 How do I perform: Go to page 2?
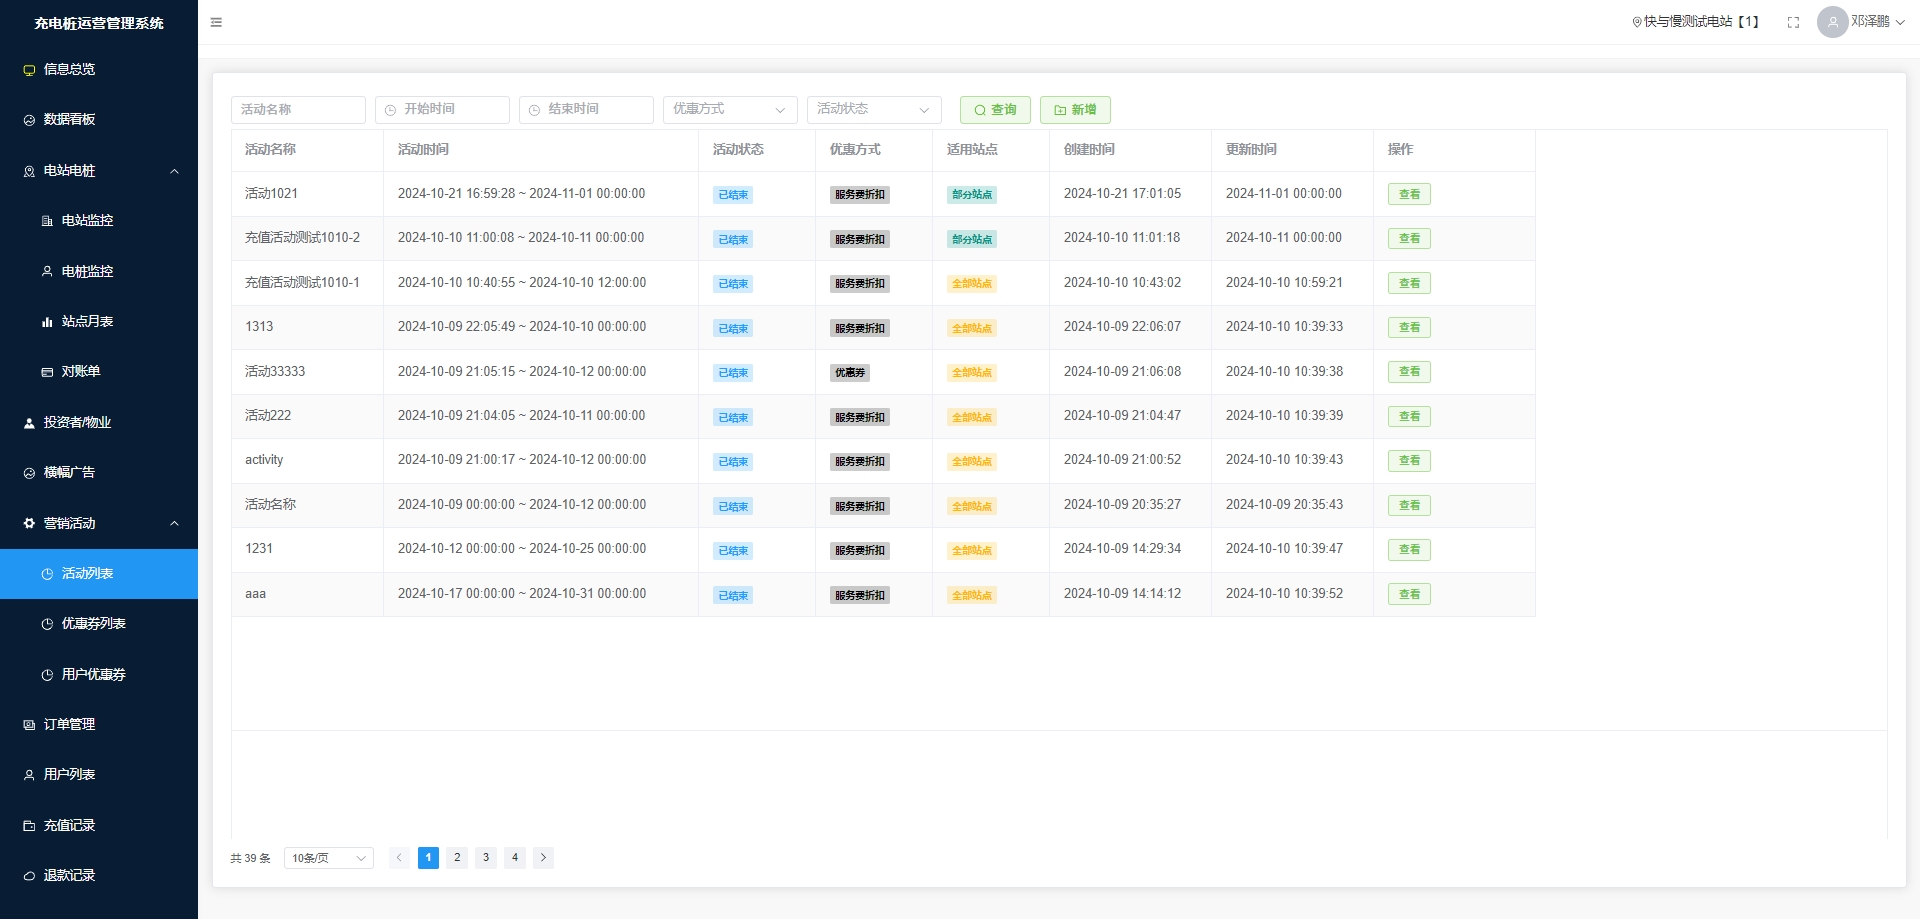[x=457, y=858]
